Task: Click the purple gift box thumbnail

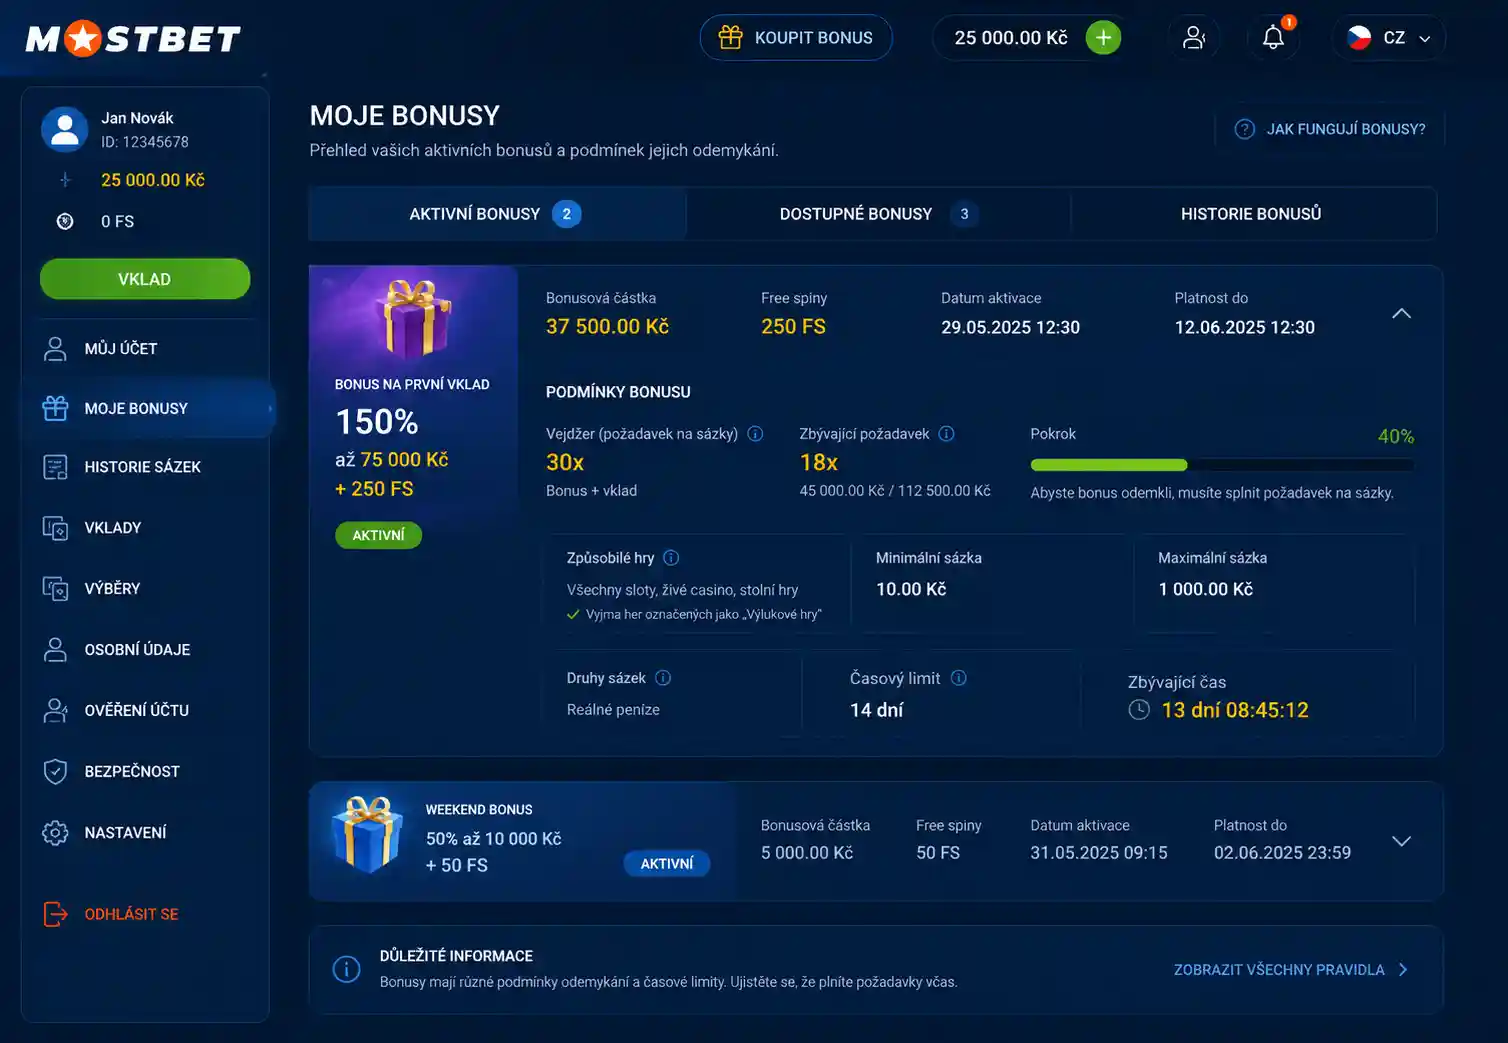Action: coord(413,318)
